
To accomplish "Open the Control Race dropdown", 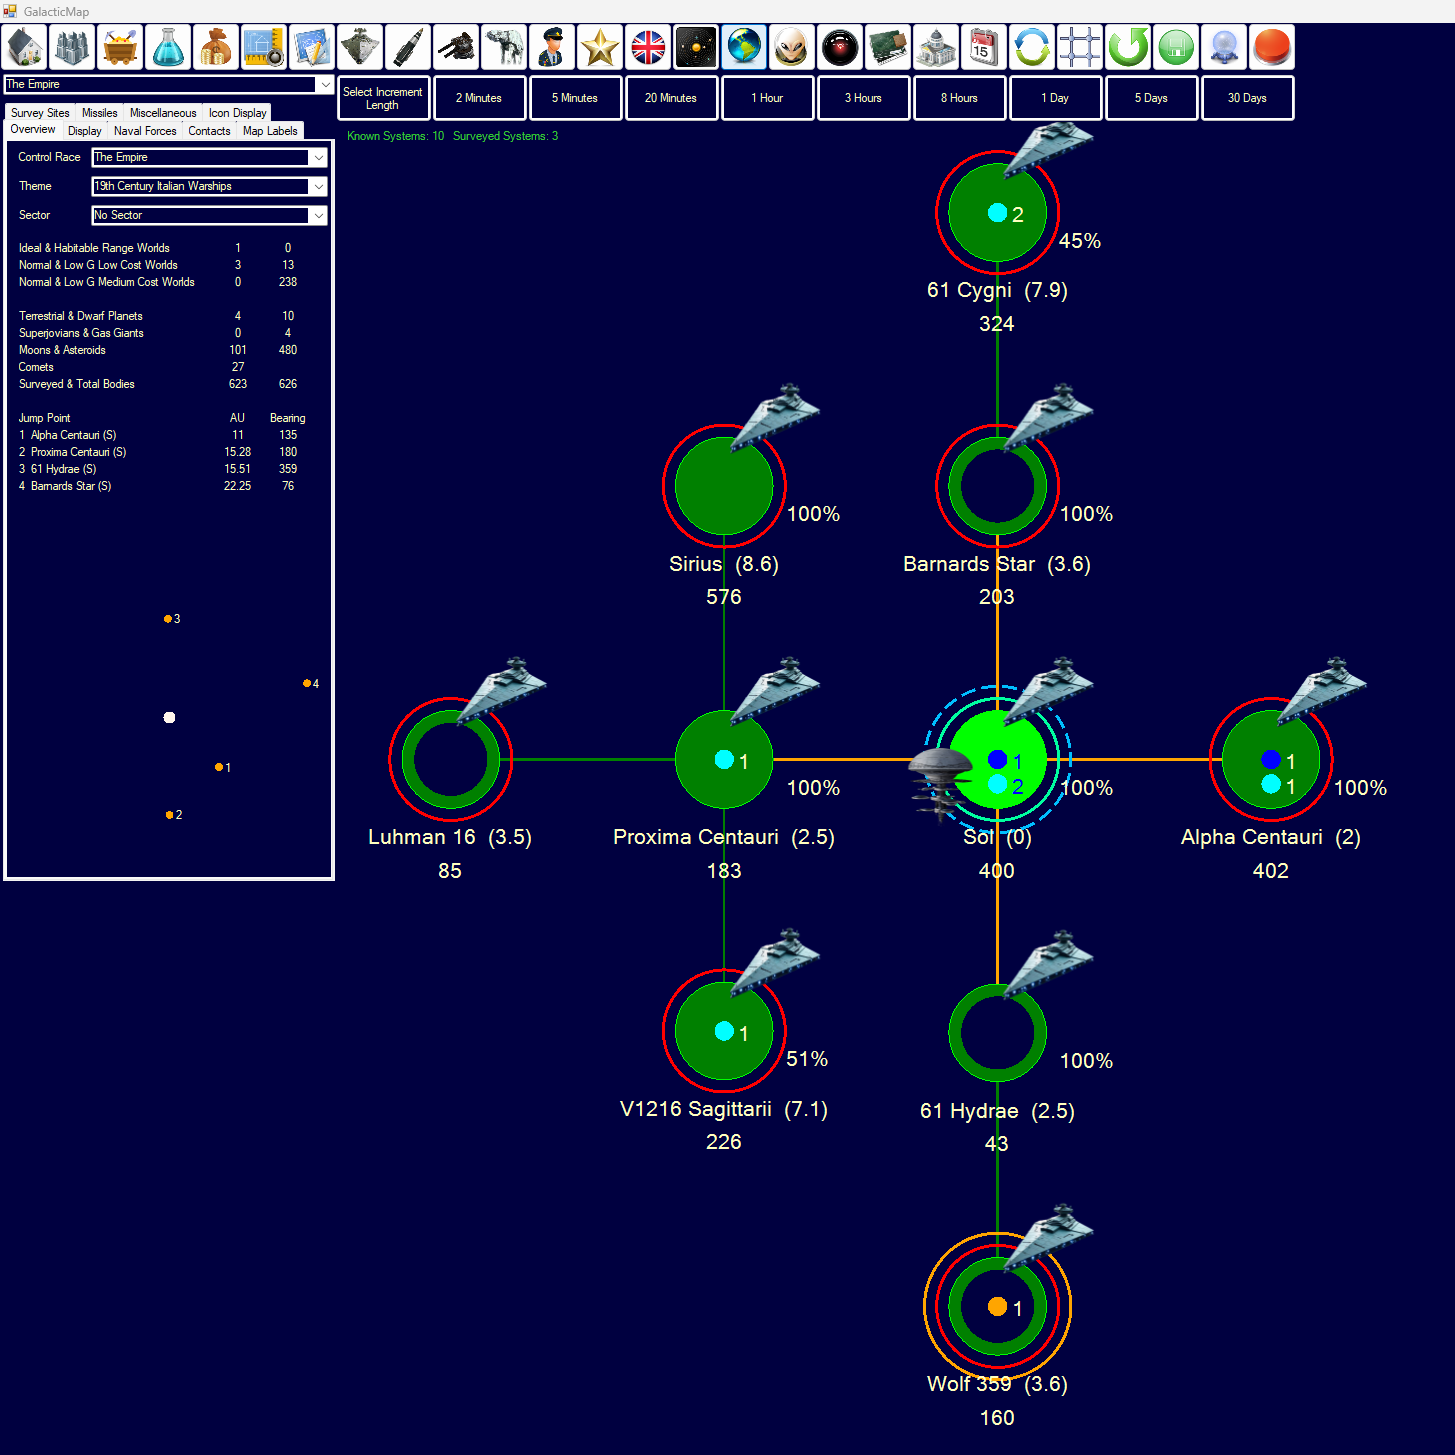I will point(209,157).
